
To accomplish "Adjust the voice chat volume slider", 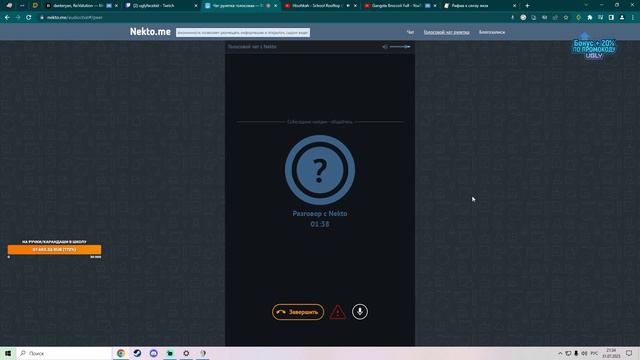I will click(400, 47).
